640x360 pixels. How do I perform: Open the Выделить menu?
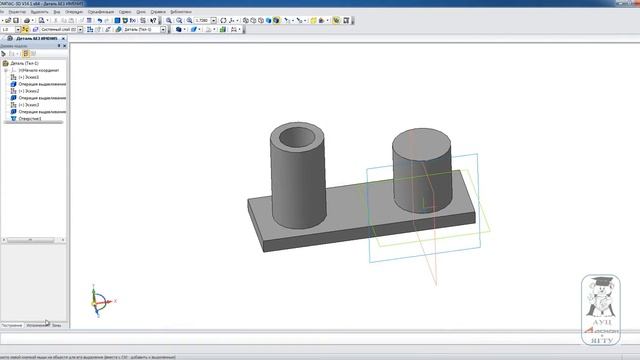pos(40,12)
